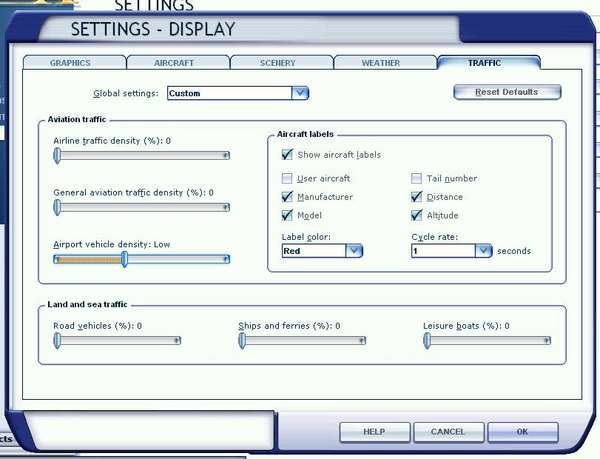Uncheck the Altitude checkbox
Viewport: 600px width, 459px height.
(x=416, y=215)
